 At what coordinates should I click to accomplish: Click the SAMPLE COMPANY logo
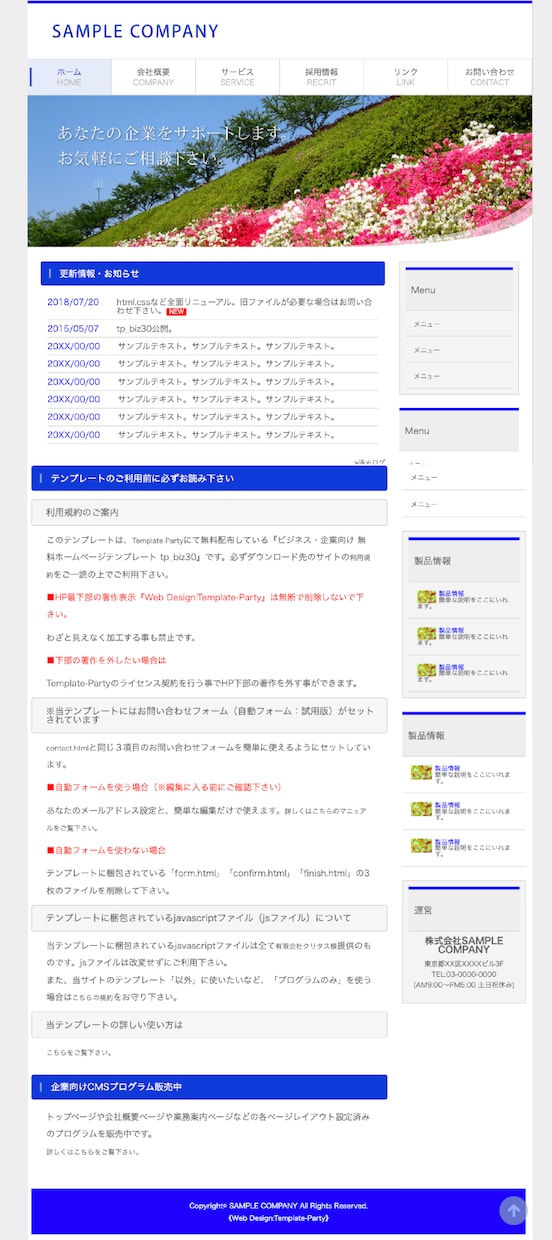click(135, 31)
